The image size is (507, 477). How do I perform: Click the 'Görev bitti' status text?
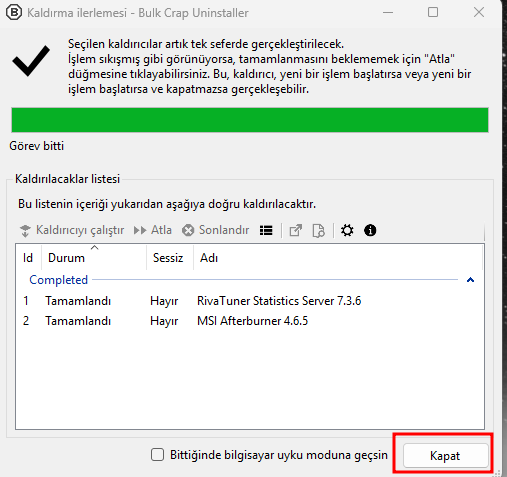36,146
